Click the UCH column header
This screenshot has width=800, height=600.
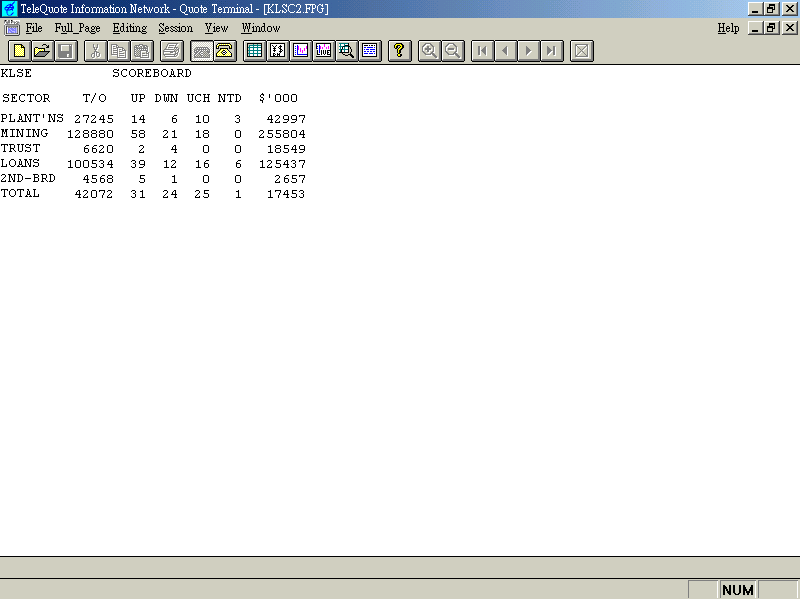point(198,98)
